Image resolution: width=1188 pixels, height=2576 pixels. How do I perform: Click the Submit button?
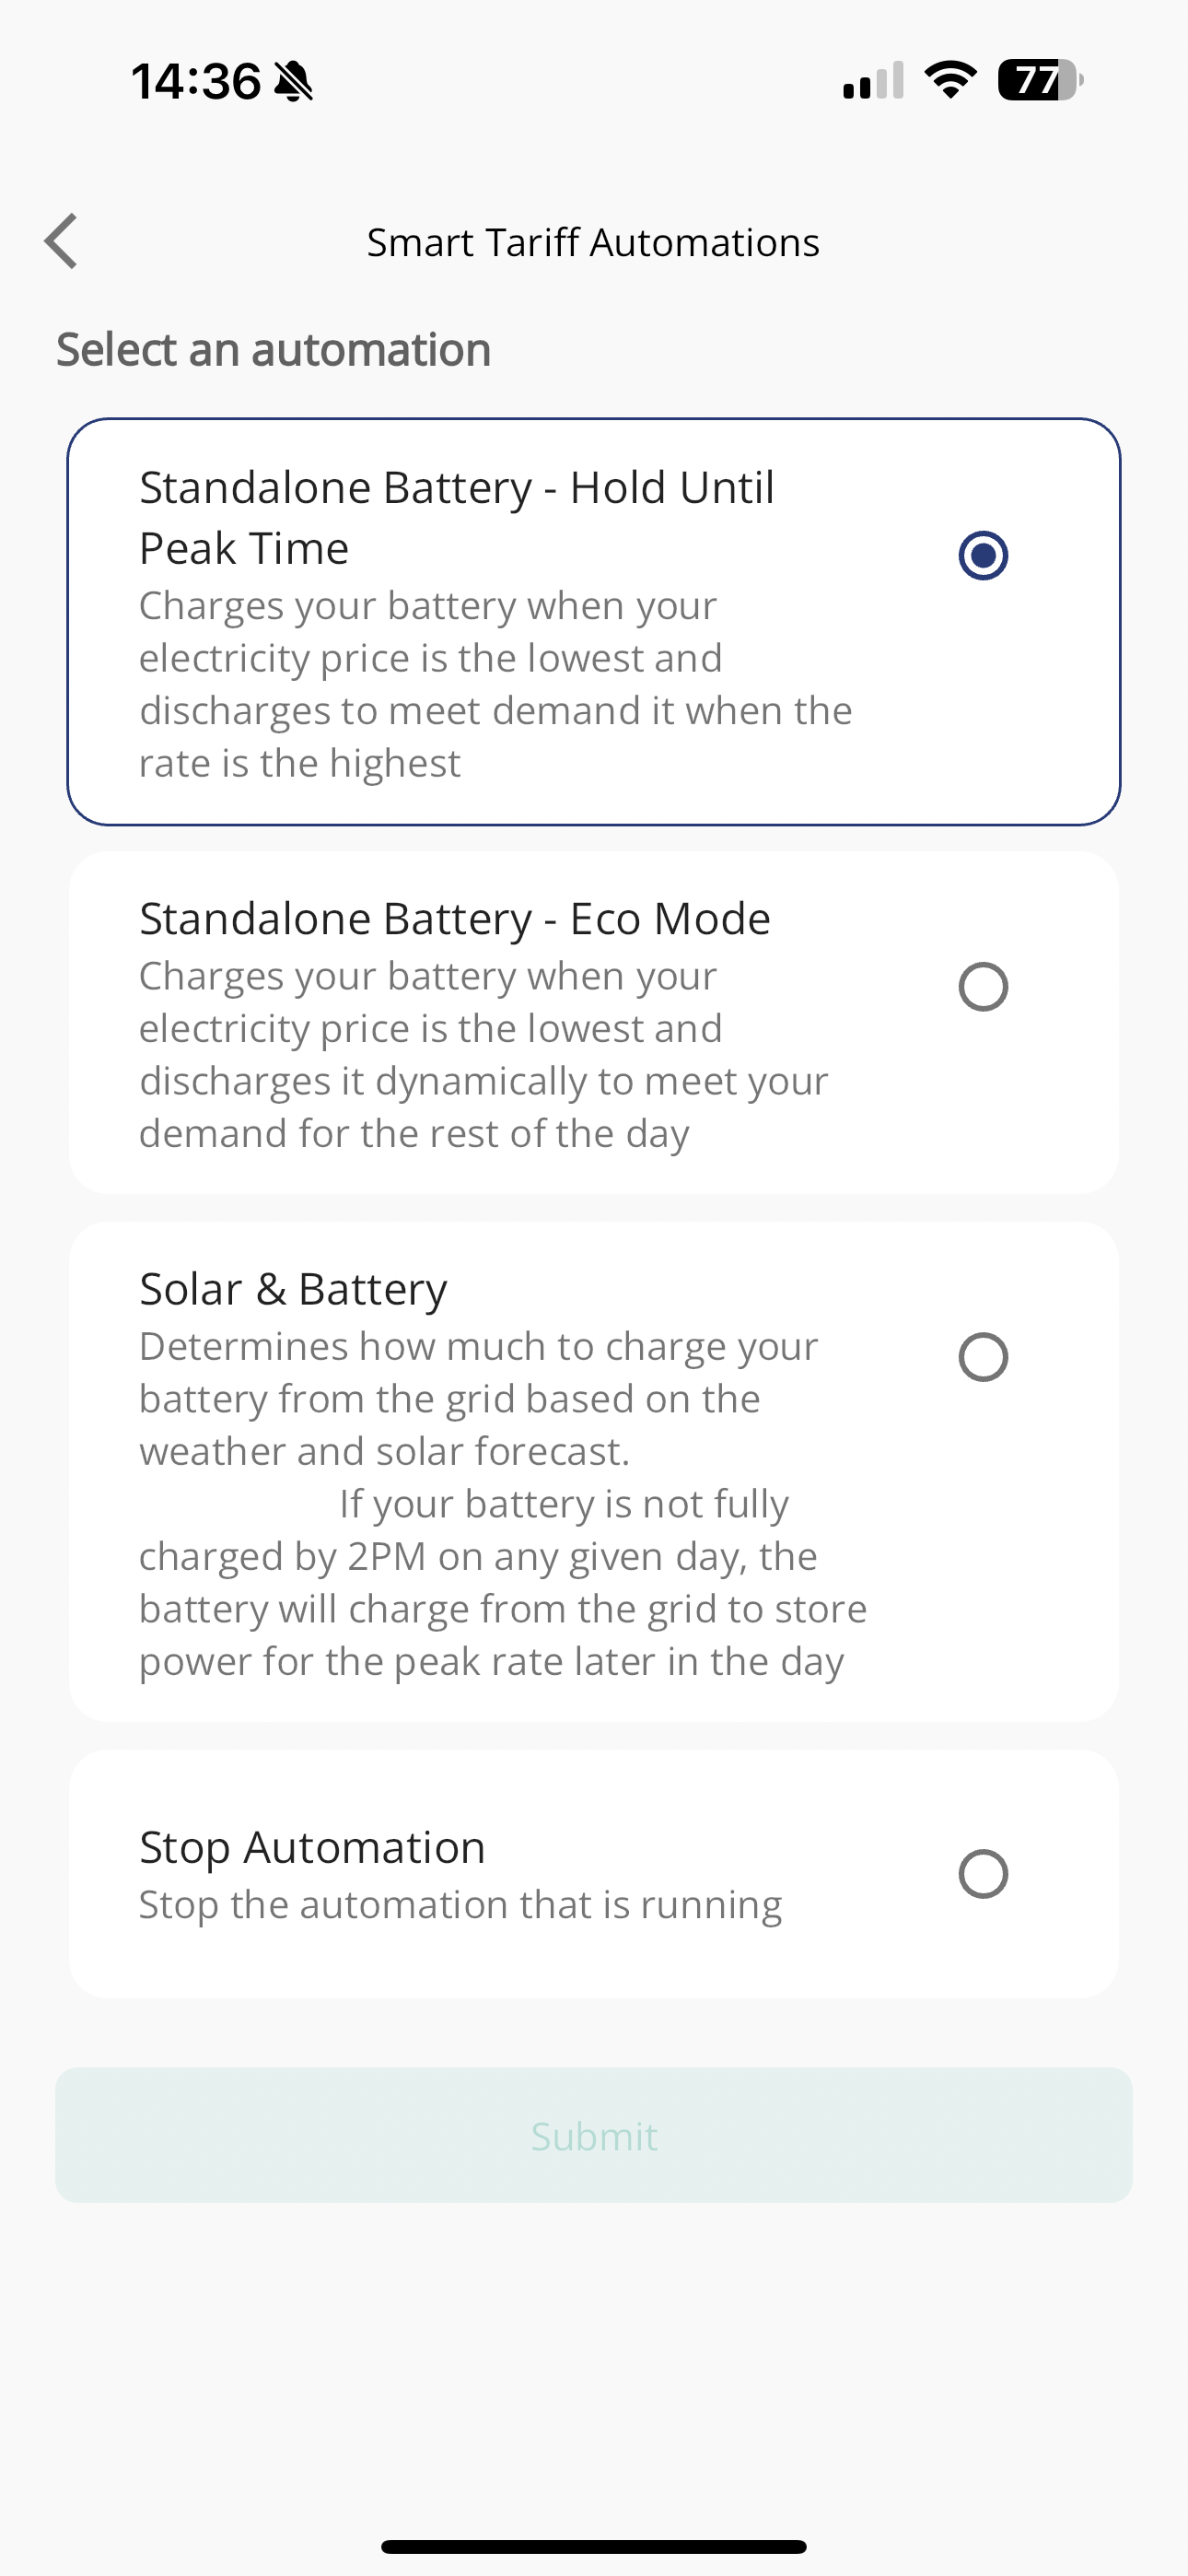point(594,2135)
